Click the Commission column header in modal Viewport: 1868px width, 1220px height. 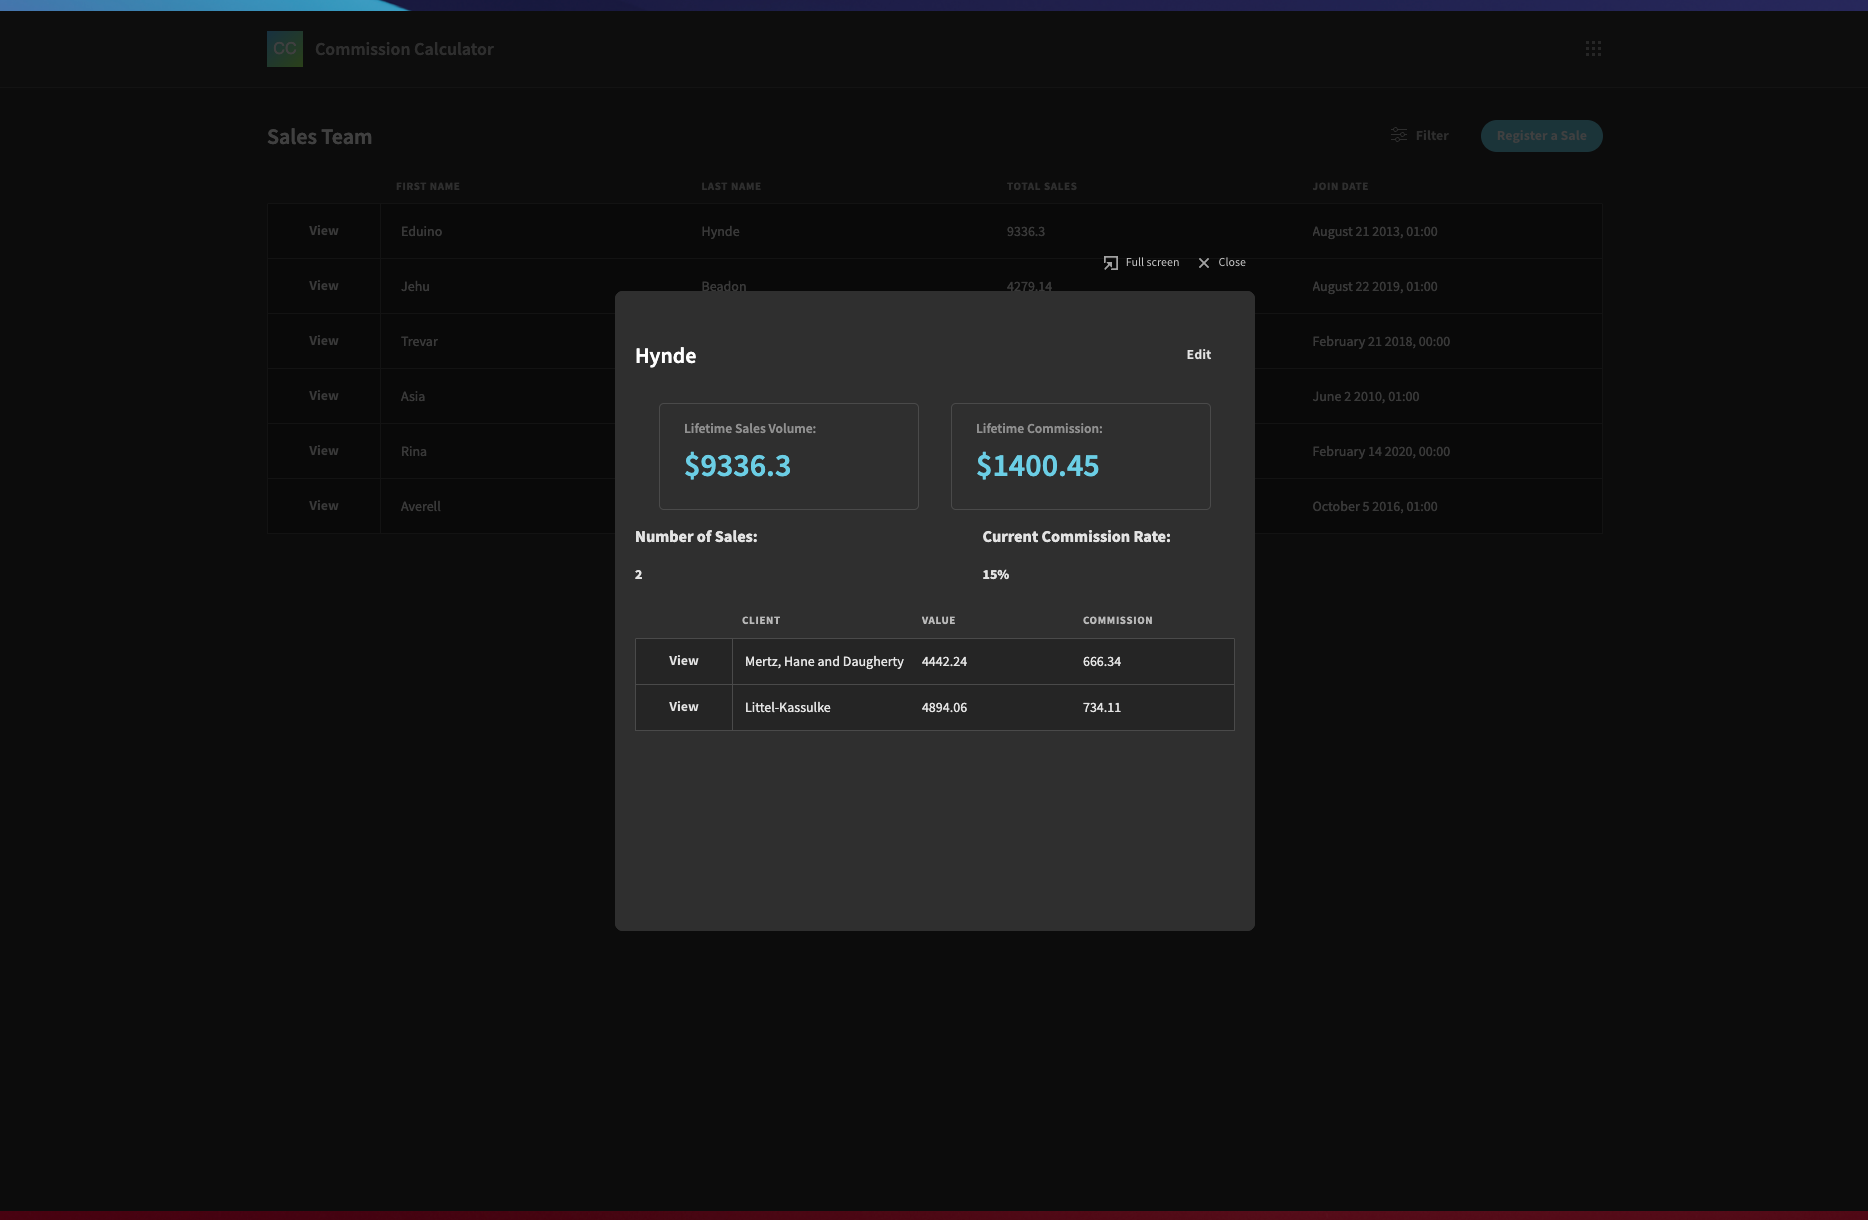(1117, 621)
